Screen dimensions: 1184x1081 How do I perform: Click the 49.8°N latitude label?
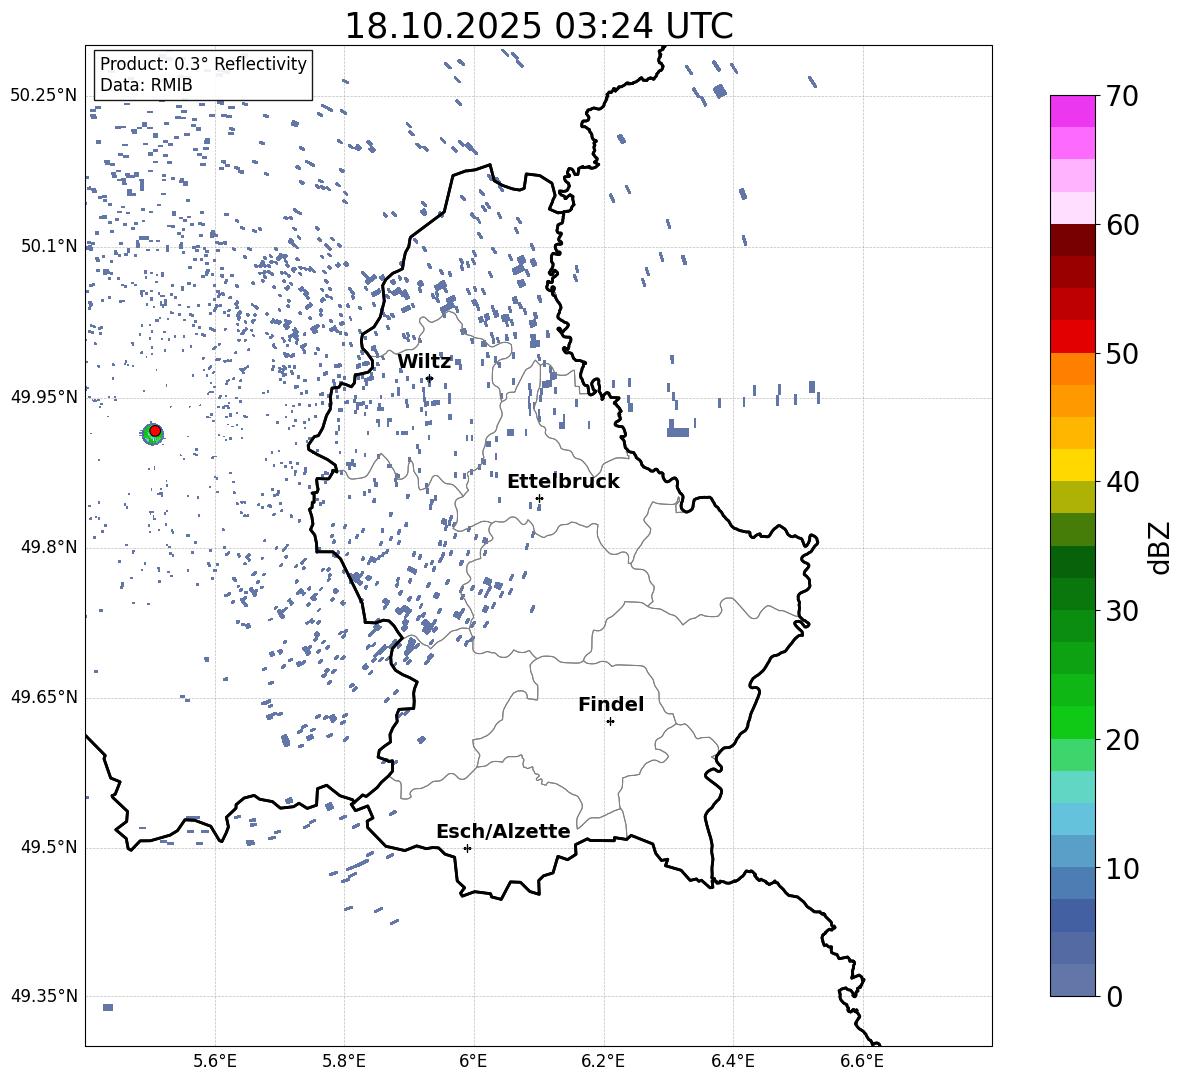pyautogui.click(x=48, y=547)
